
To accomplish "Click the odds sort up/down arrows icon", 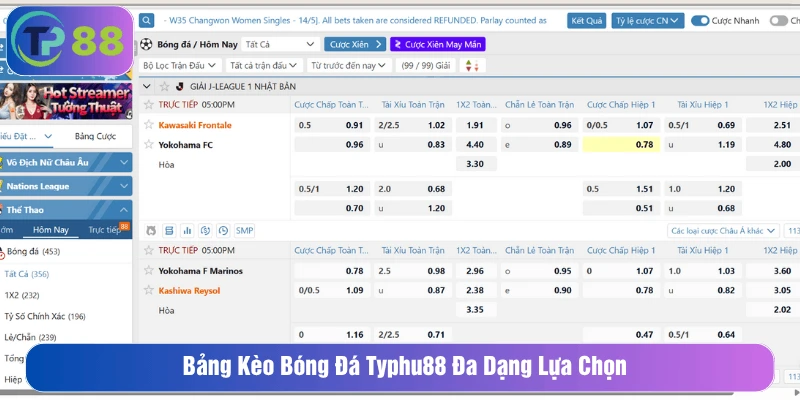I will point(472,65).
